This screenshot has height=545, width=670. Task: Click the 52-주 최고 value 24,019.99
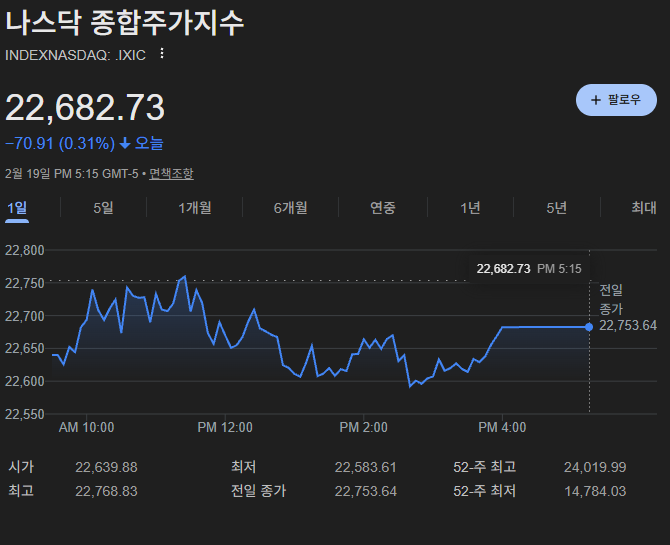point(594,467)
